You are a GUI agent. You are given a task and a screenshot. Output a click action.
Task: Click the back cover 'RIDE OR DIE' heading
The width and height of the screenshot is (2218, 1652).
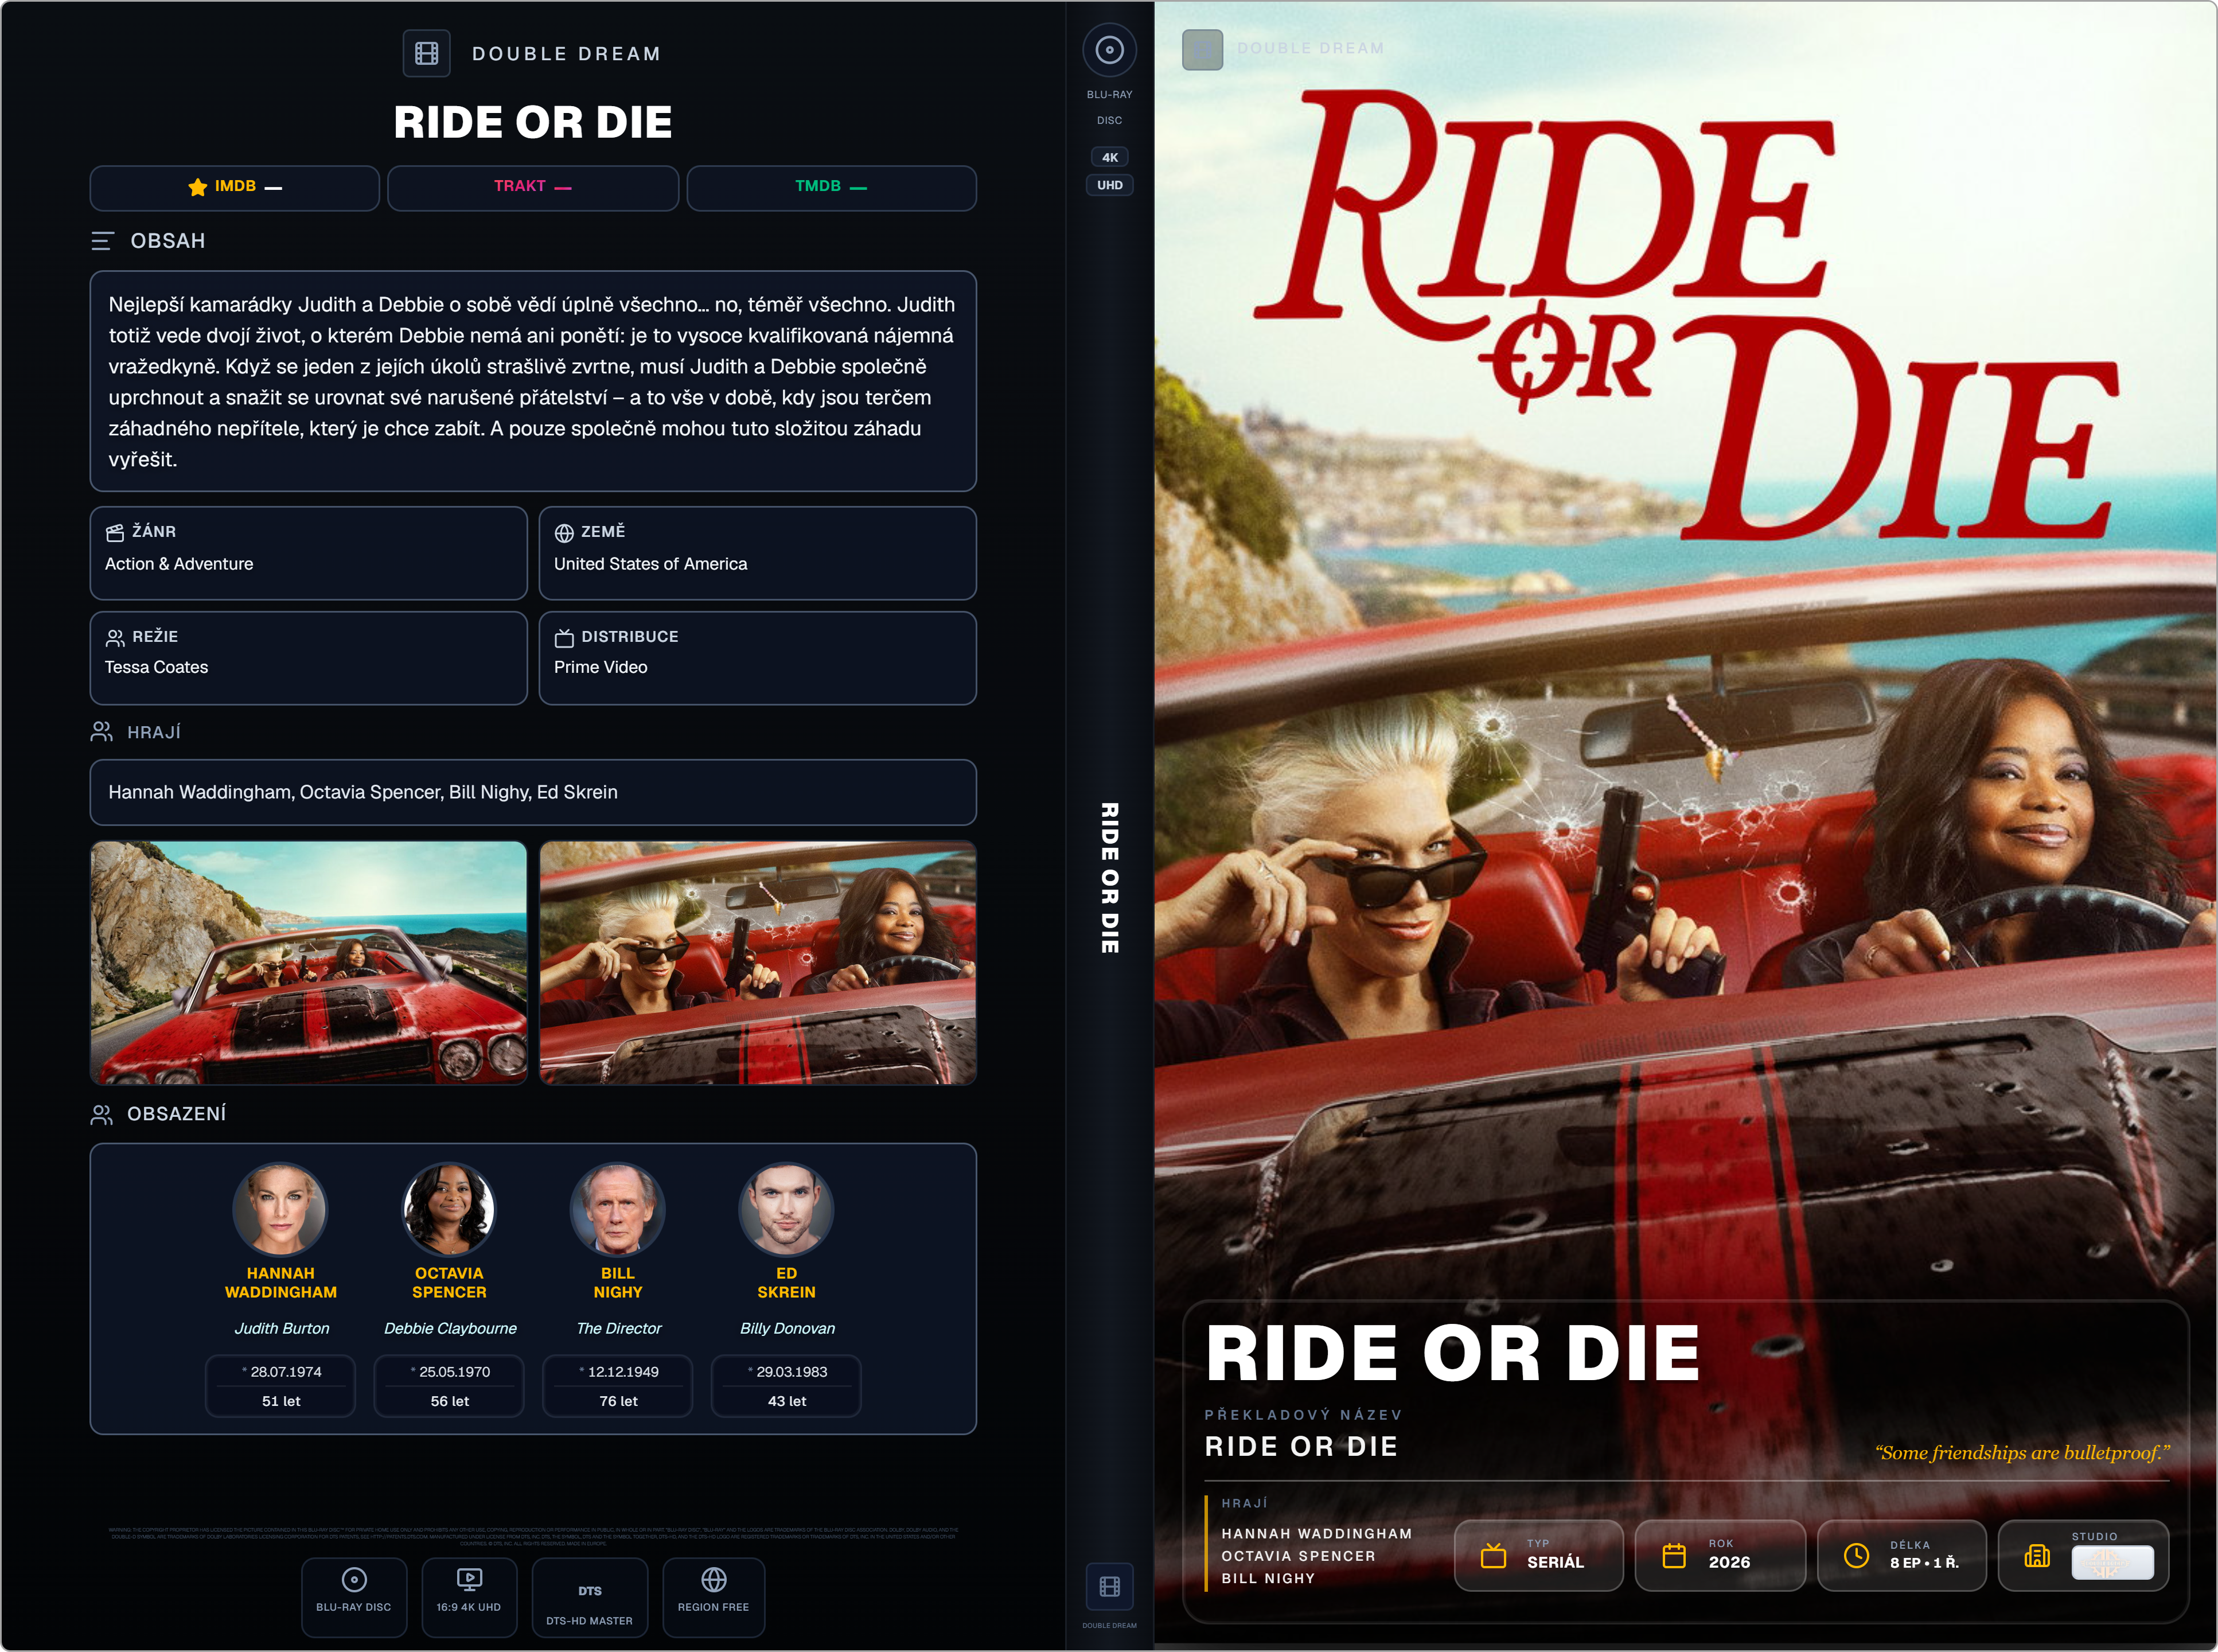(x=533, y=122)
